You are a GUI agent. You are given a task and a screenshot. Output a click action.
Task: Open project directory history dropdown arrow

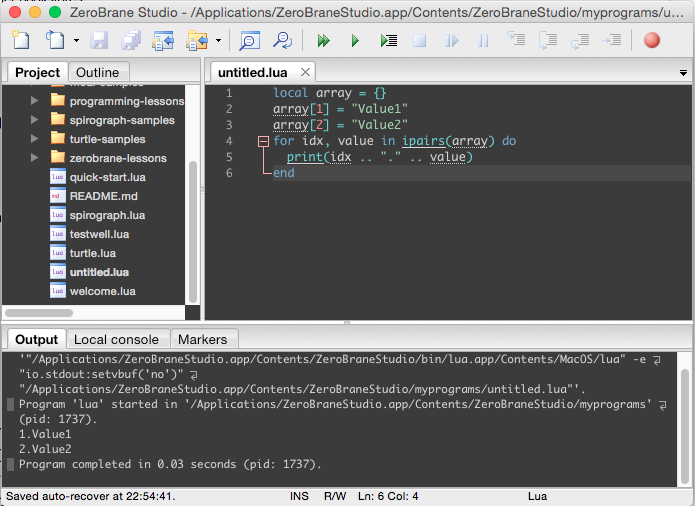(x=219, y=41)
